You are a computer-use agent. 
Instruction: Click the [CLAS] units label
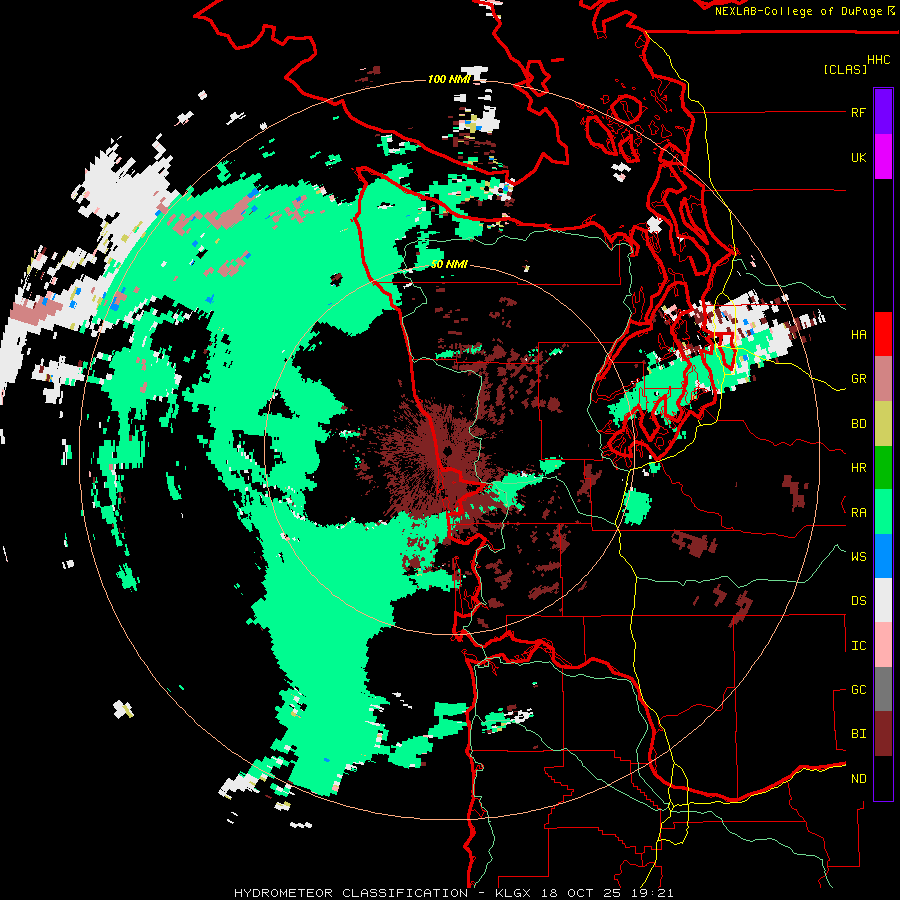coord(845,69)
